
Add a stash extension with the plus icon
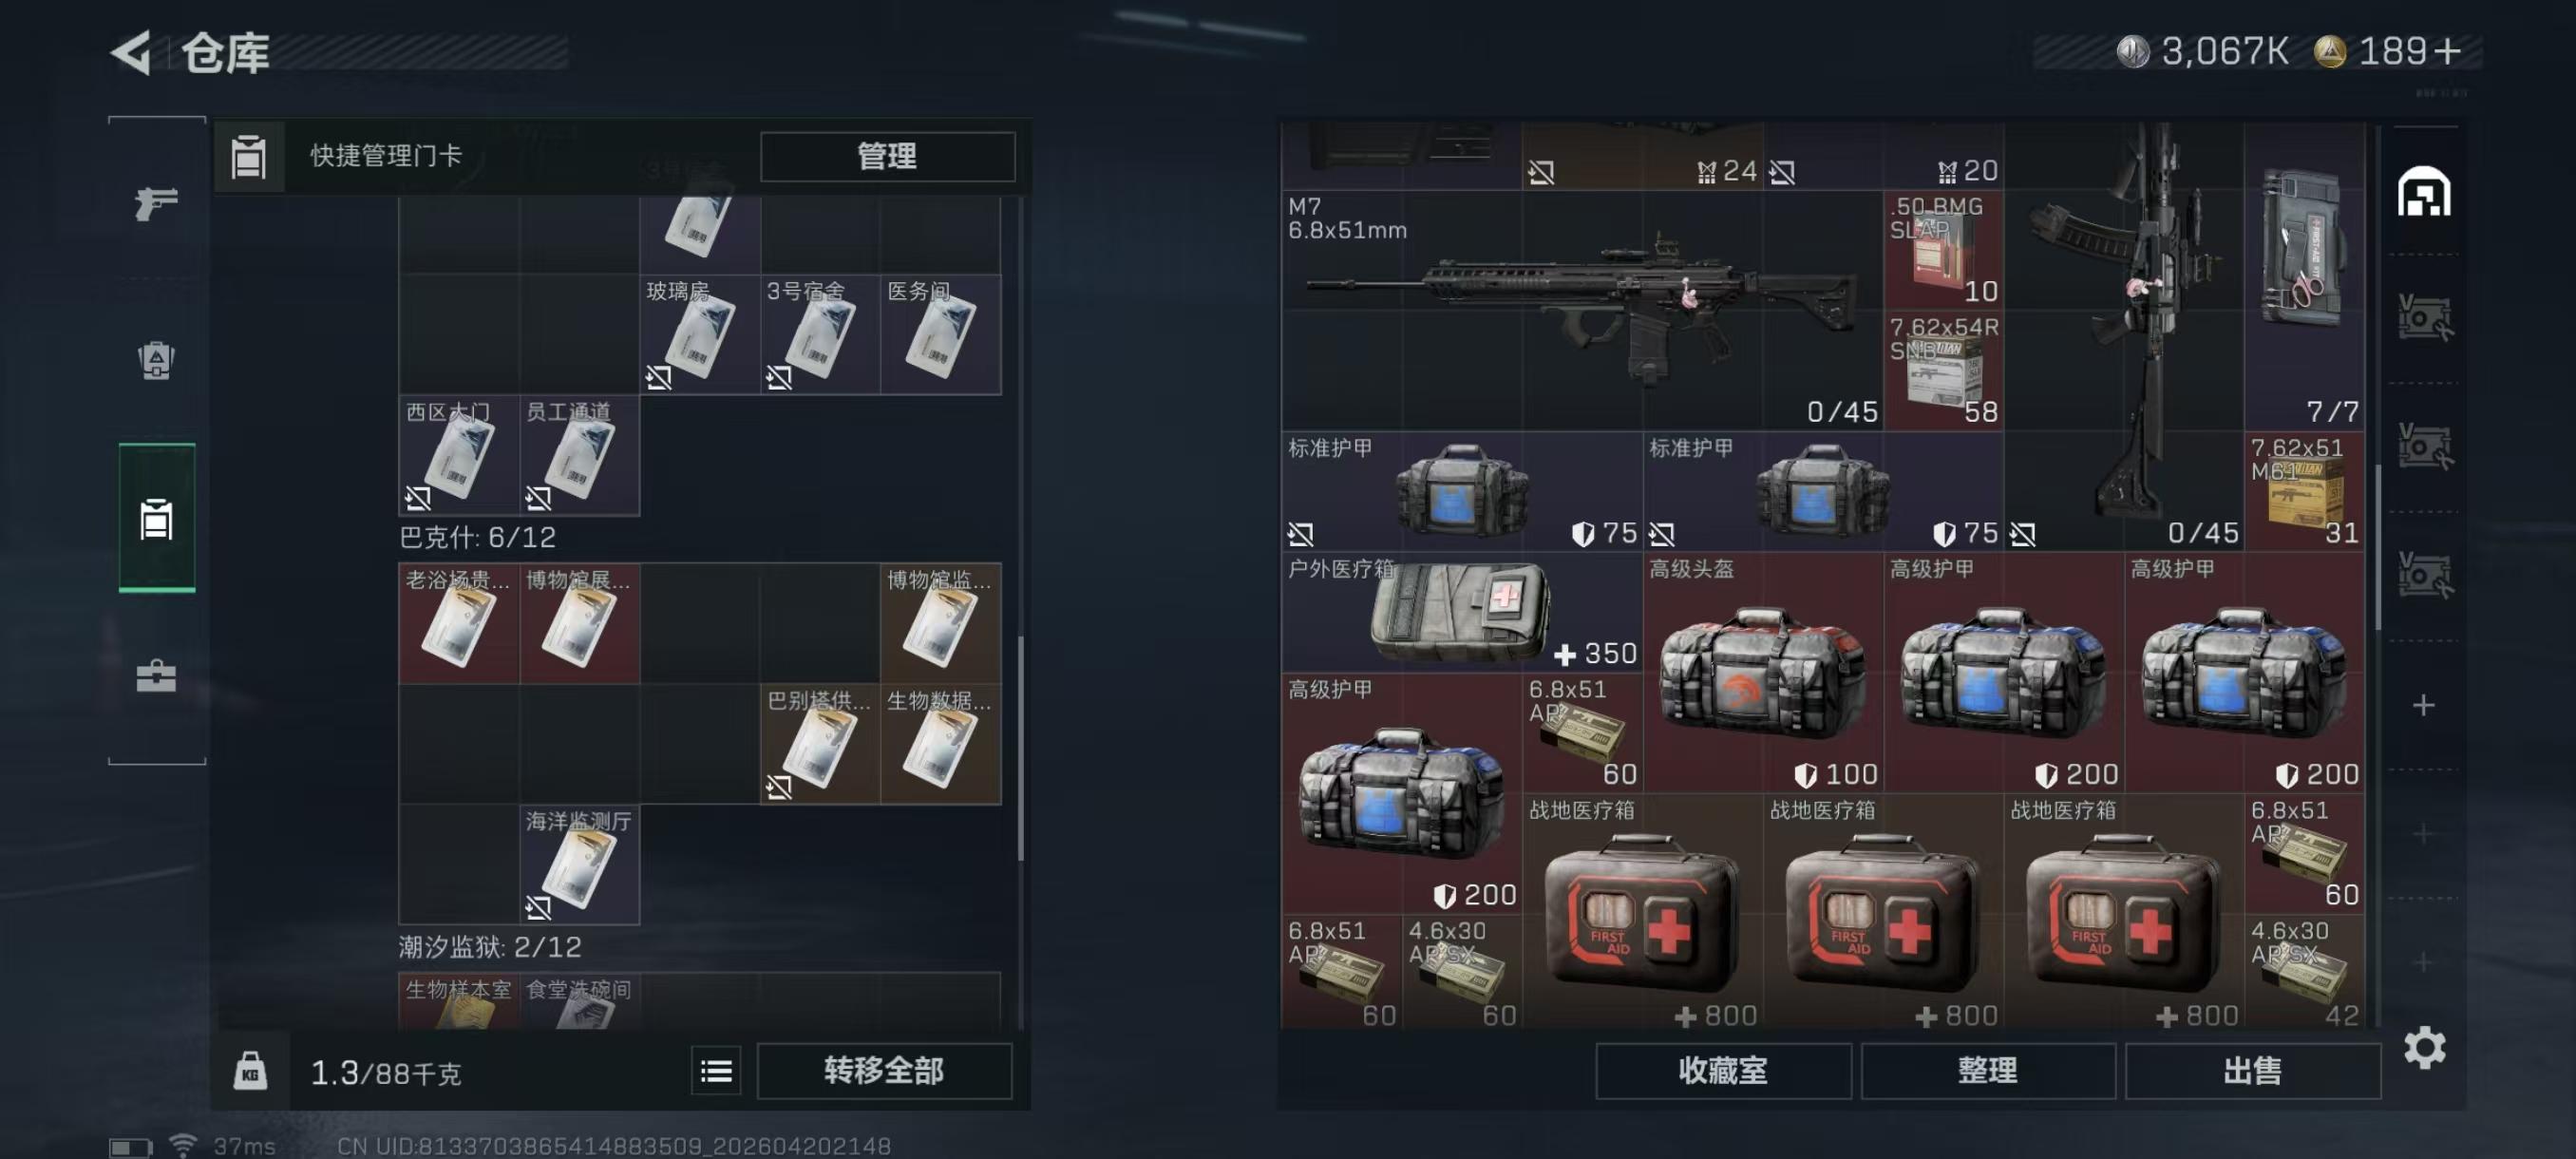pyautogui.click(x=2423, y=705)
